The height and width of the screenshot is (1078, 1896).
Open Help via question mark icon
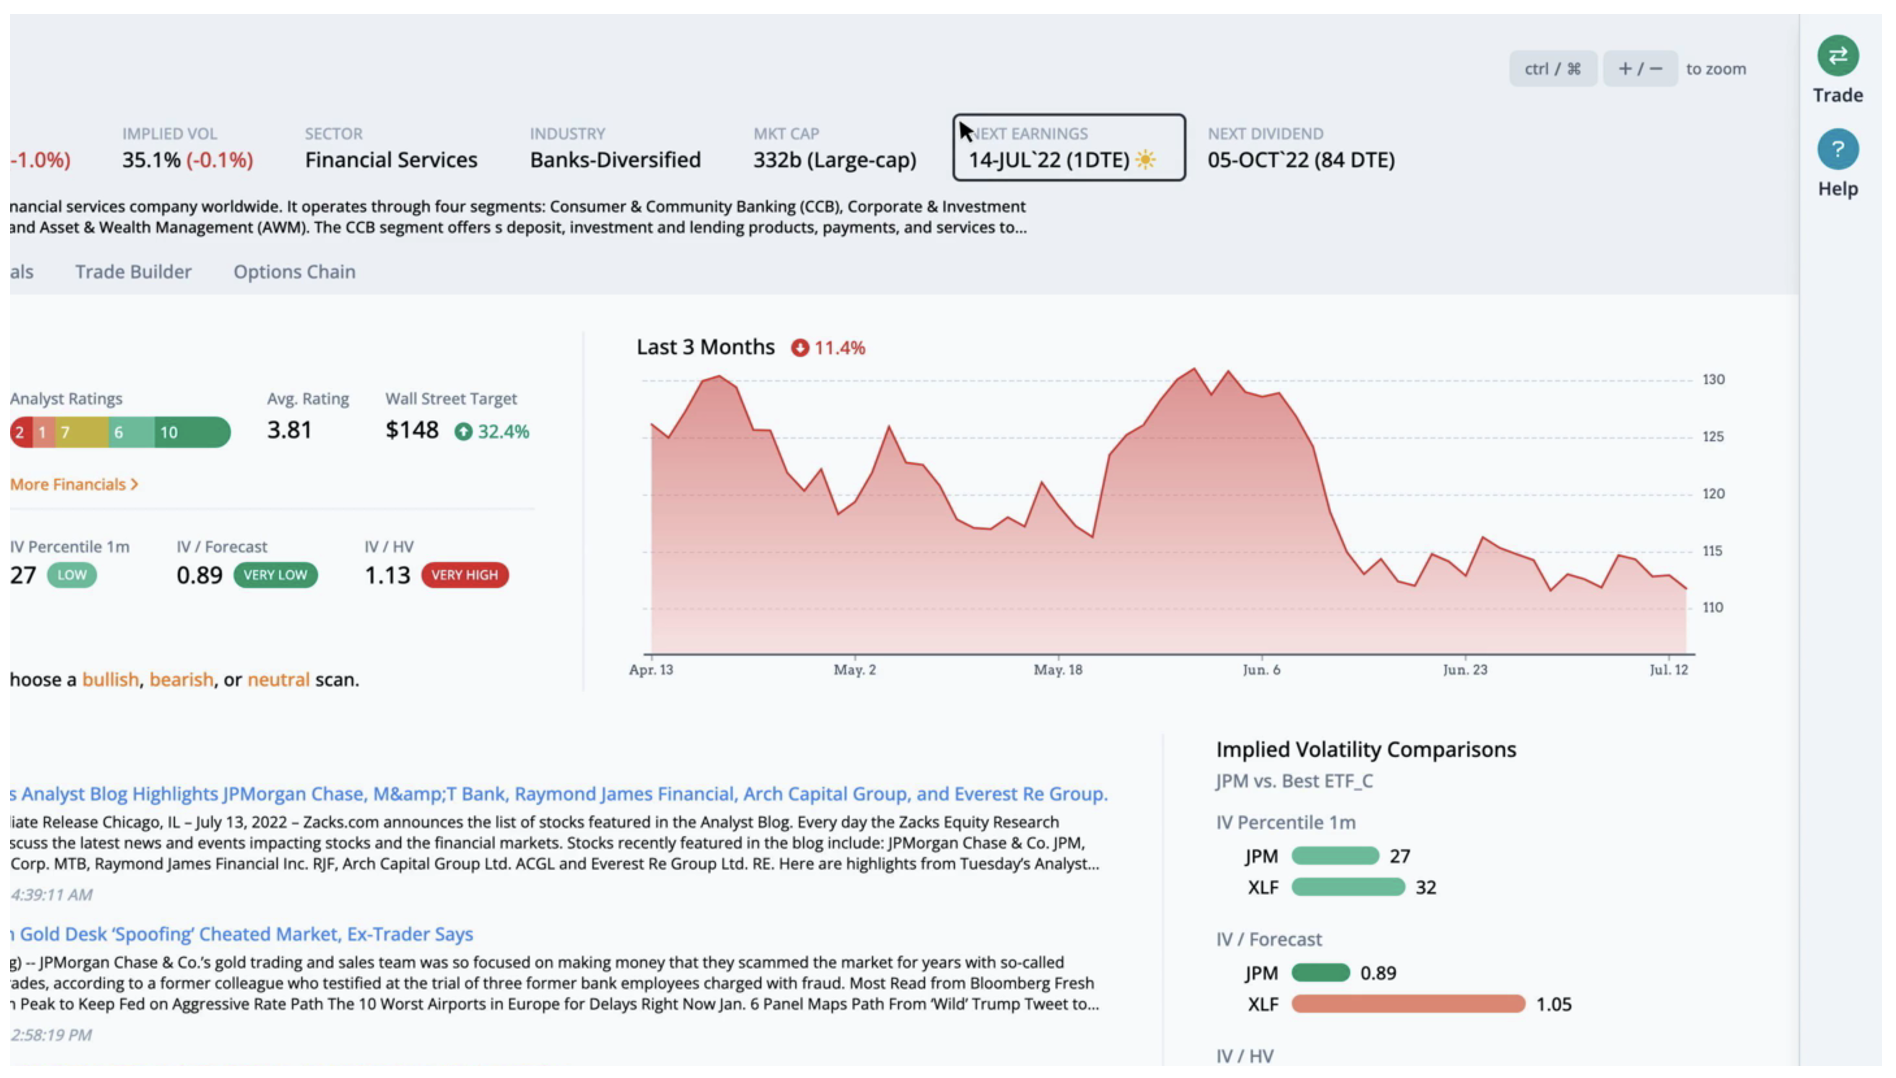tap(1837, 150)
